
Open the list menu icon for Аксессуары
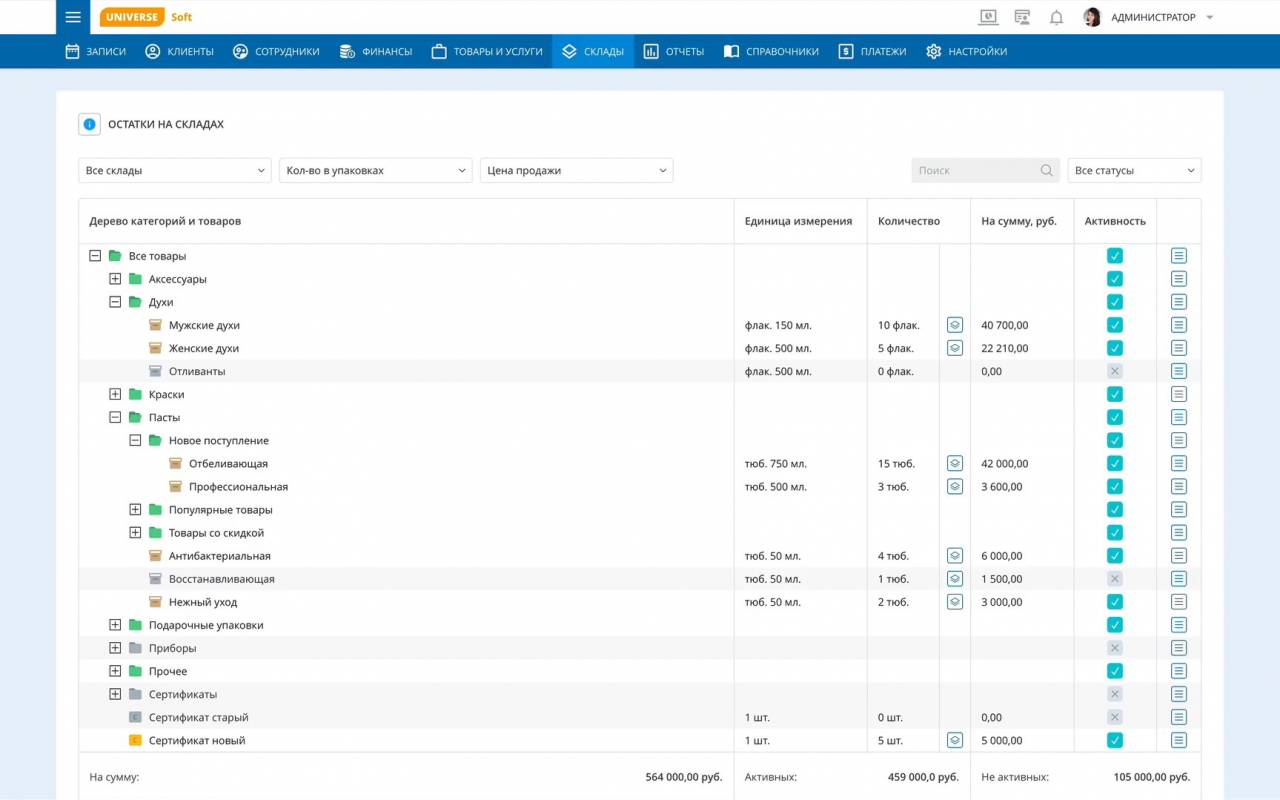tap(1179, 279)
